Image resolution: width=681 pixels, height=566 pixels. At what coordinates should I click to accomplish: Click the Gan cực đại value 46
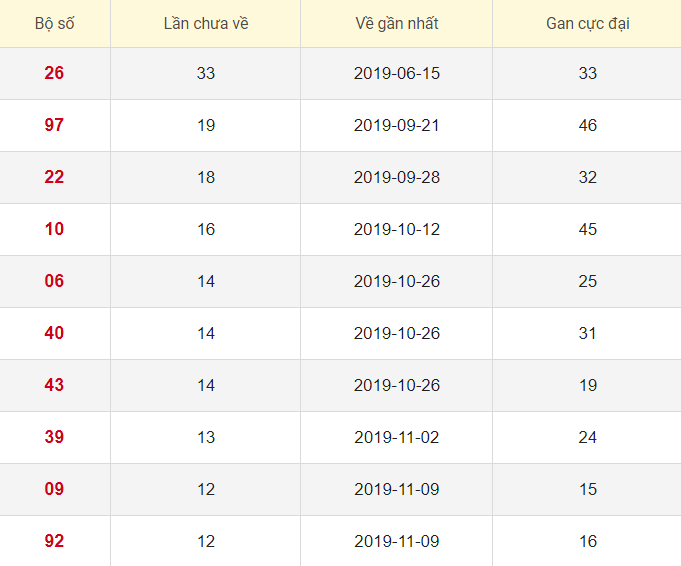point(588,125)
